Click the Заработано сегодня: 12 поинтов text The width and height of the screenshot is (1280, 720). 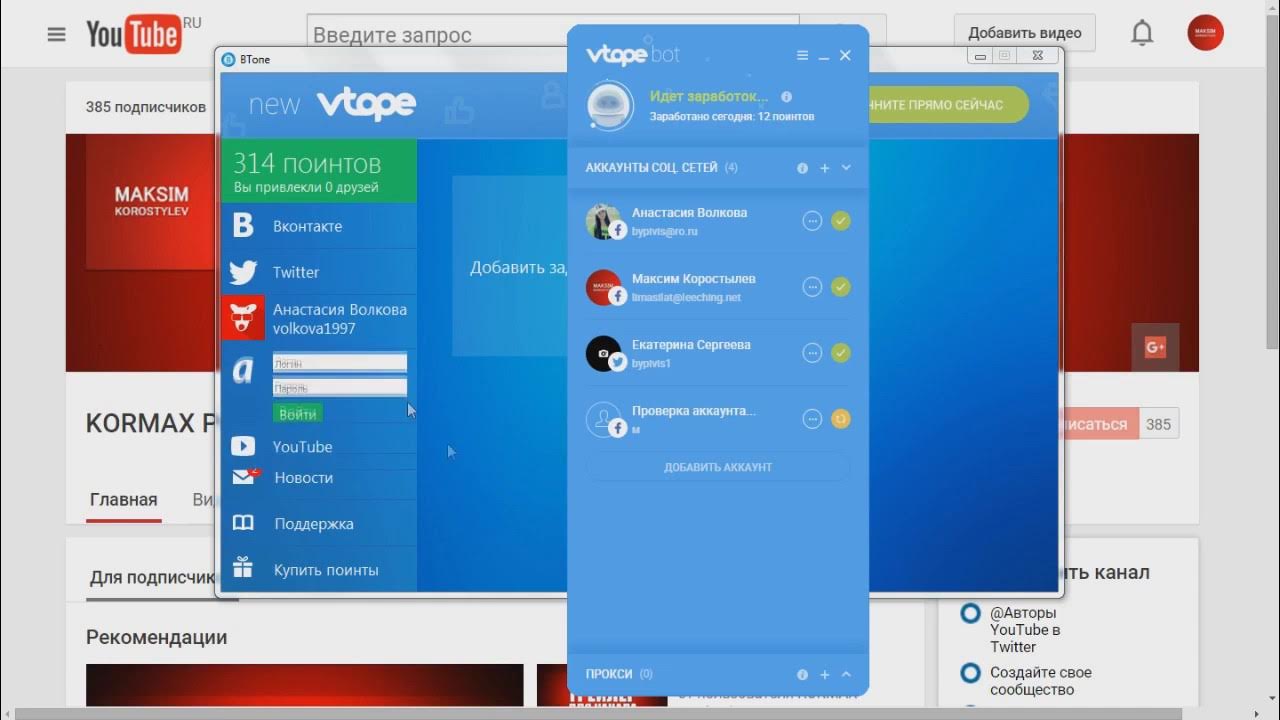coord(732,117)
